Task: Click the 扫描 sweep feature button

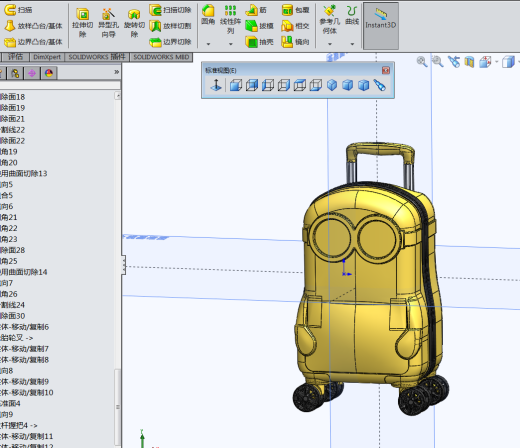Action: point(18,10)
